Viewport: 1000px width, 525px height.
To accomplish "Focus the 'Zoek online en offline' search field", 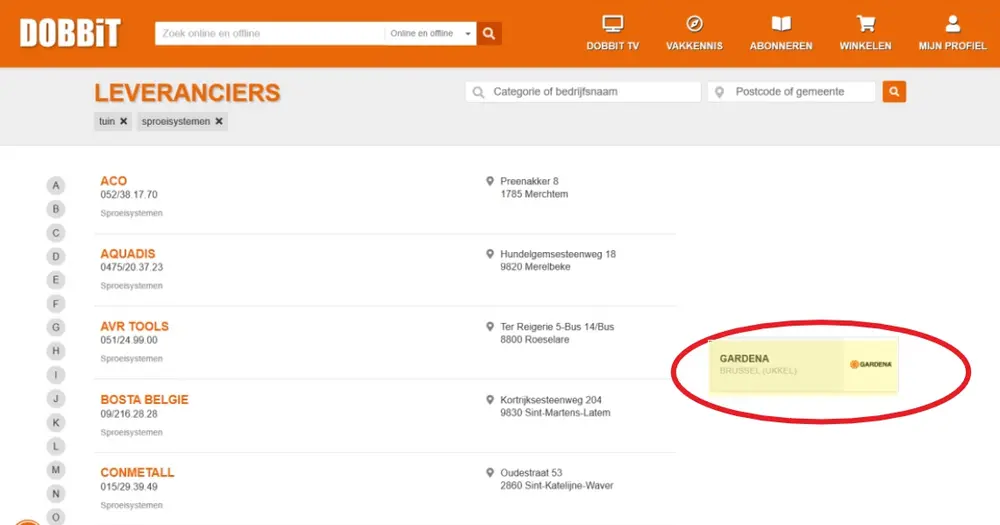I will point(270,33).
